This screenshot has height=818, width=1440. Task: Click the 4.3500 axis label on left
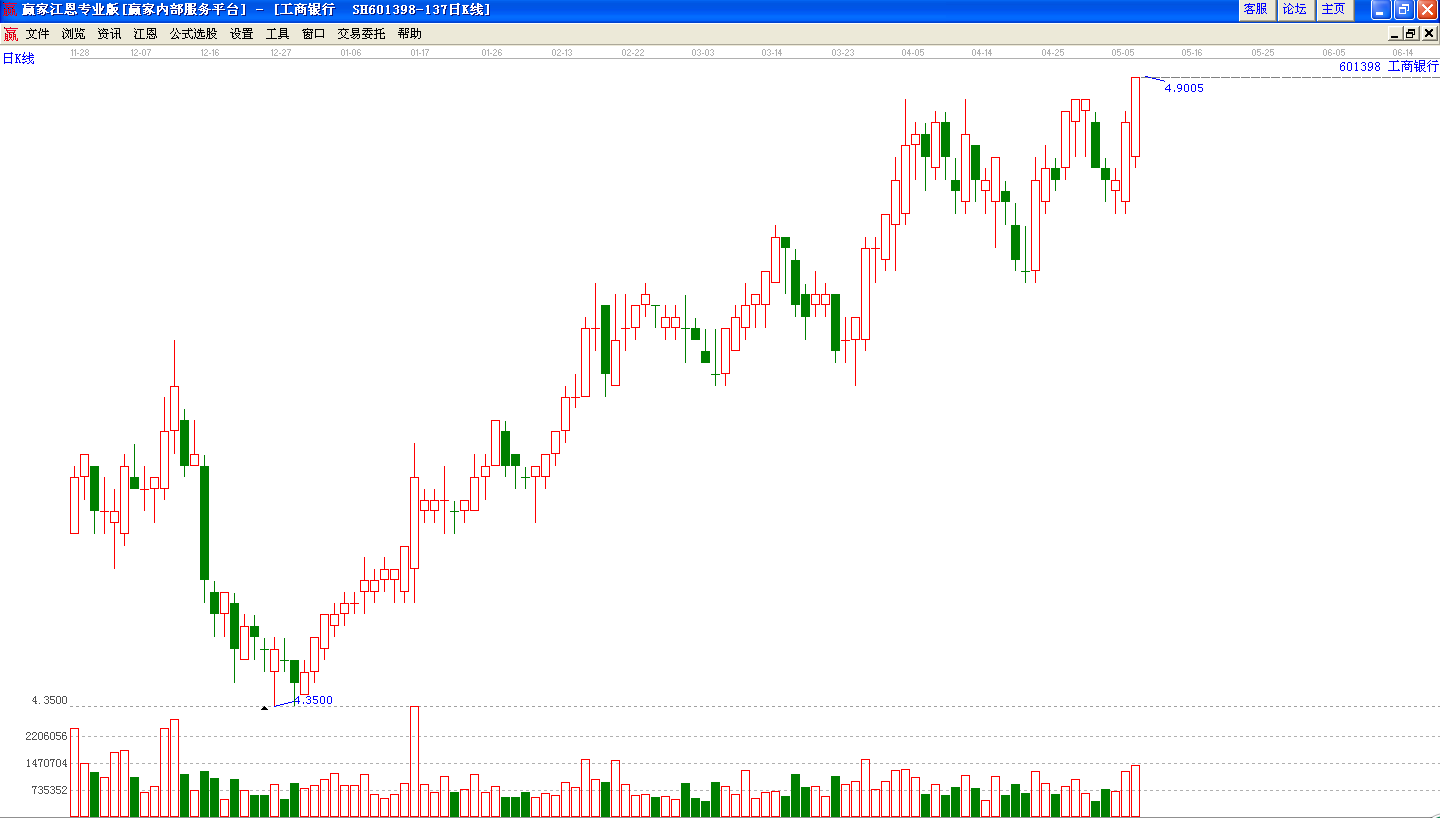tap(50, 700)
